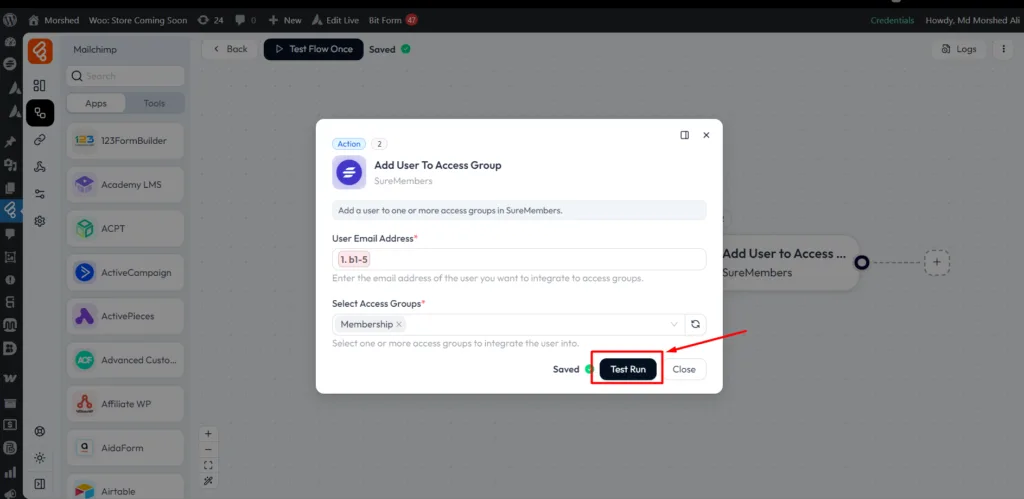This screenshot has height=499, width=1024.
Task: Click the SureMembers node output handle
Action: [x=862, y=263]
